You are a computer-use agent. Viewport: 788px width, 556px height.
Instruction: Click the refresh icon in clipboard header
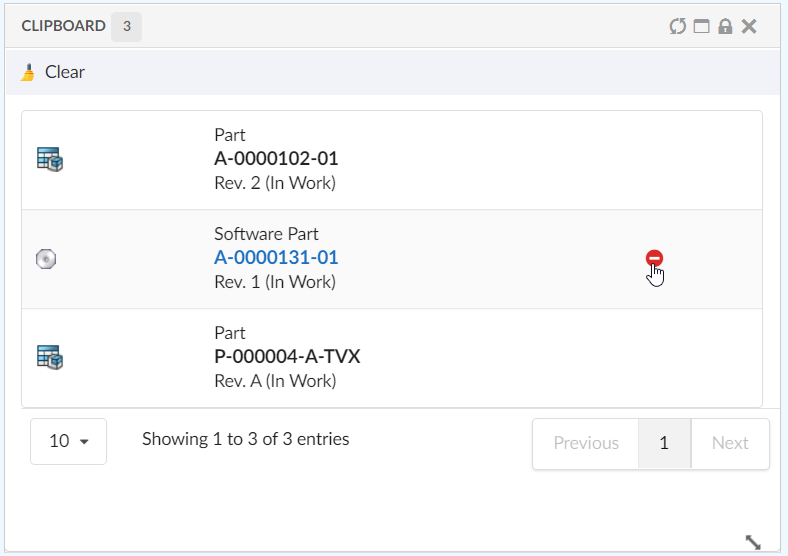[x=677, y=26]
